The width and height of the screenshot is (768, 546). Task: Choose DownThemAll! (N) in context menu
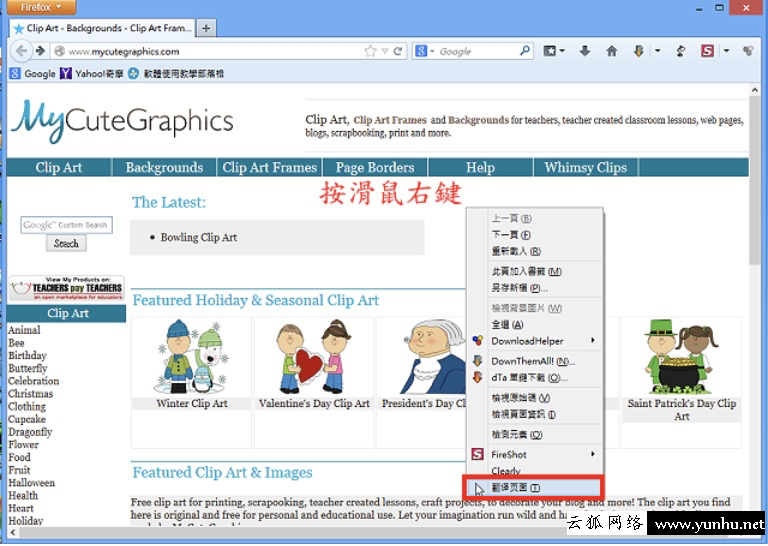[x=535, y=361]
